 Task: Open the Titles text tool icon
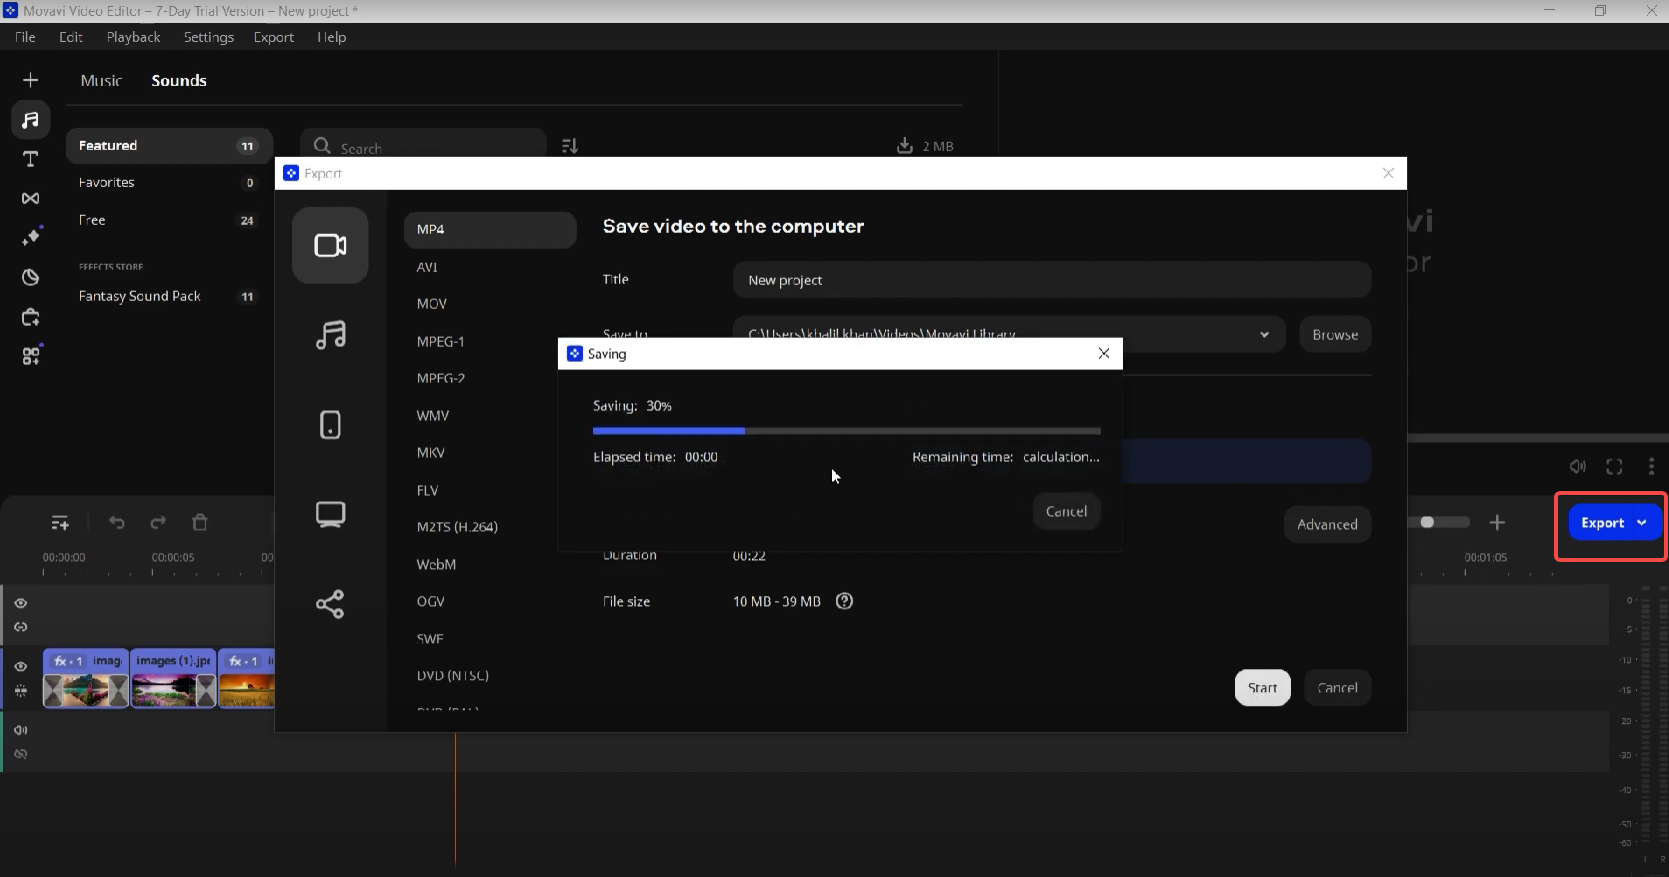[31, 159]
